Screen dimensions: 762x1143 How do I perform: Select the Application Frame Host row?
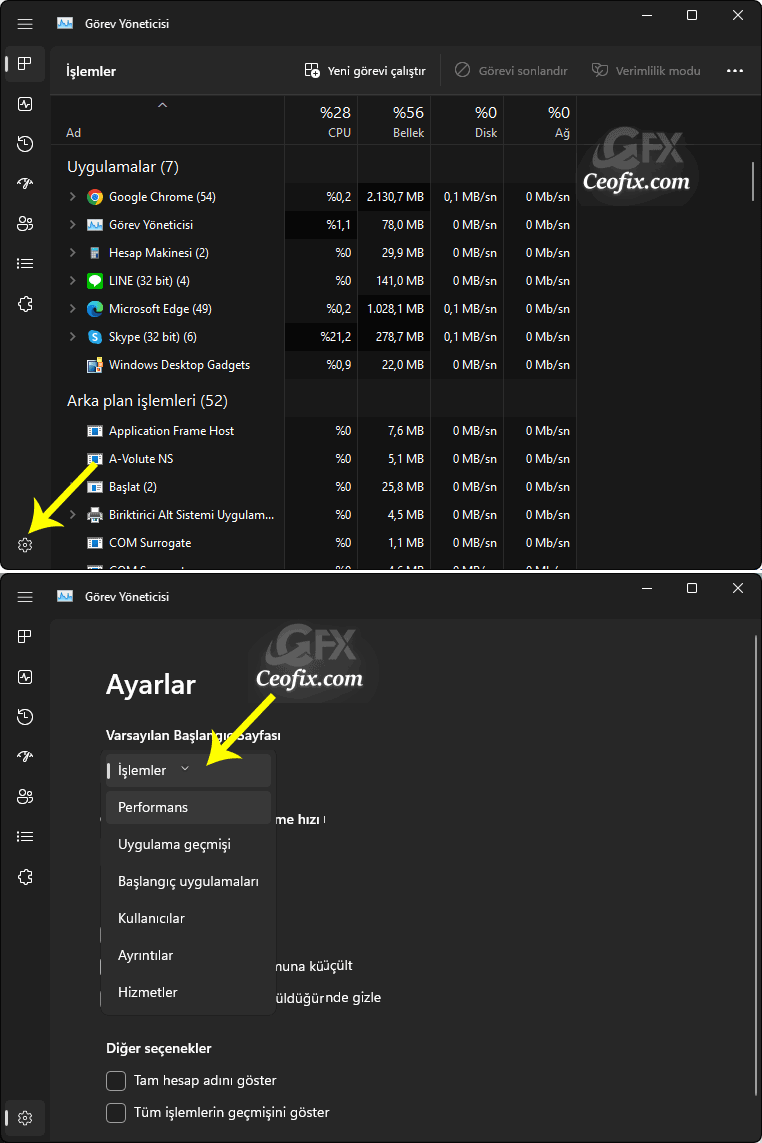point(314,431)
